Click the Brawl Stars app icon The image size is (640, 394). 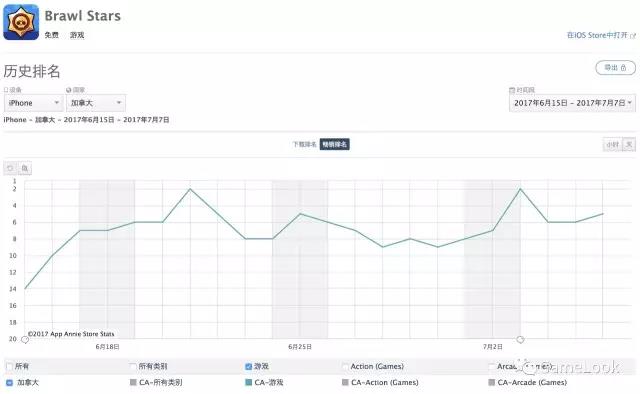click(21, 22)
